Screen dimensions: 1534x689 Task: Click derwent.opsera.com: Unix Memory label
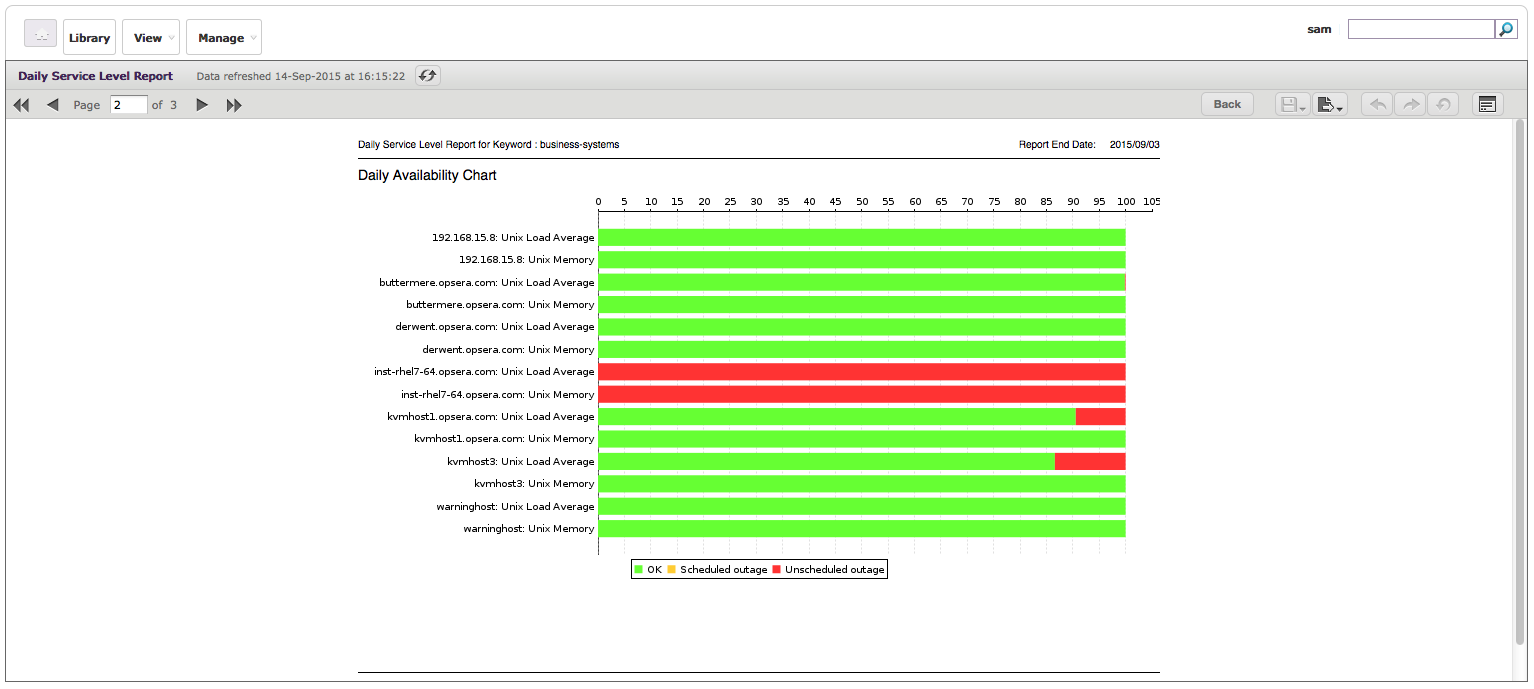point(508,350)
